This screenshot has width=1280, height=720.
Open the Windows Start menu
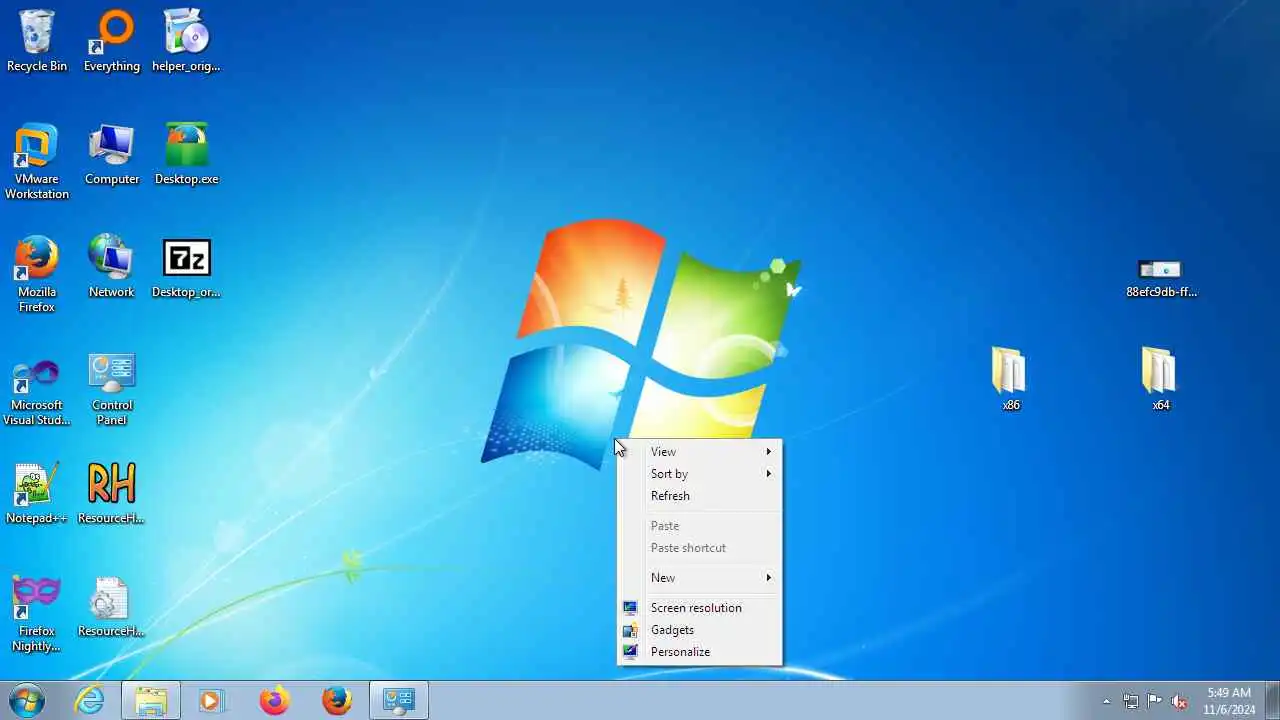click(x=27, y=700)
